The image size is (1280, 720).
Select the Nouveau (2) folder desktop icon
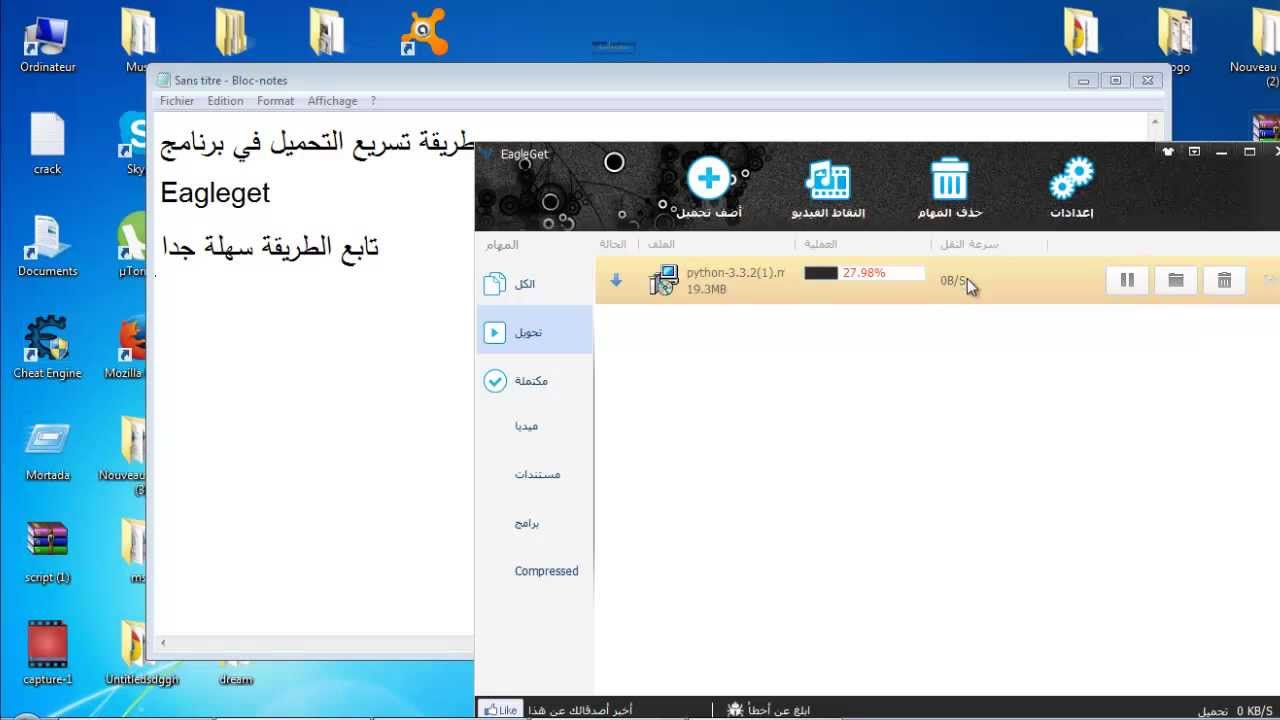[1256, 47]
